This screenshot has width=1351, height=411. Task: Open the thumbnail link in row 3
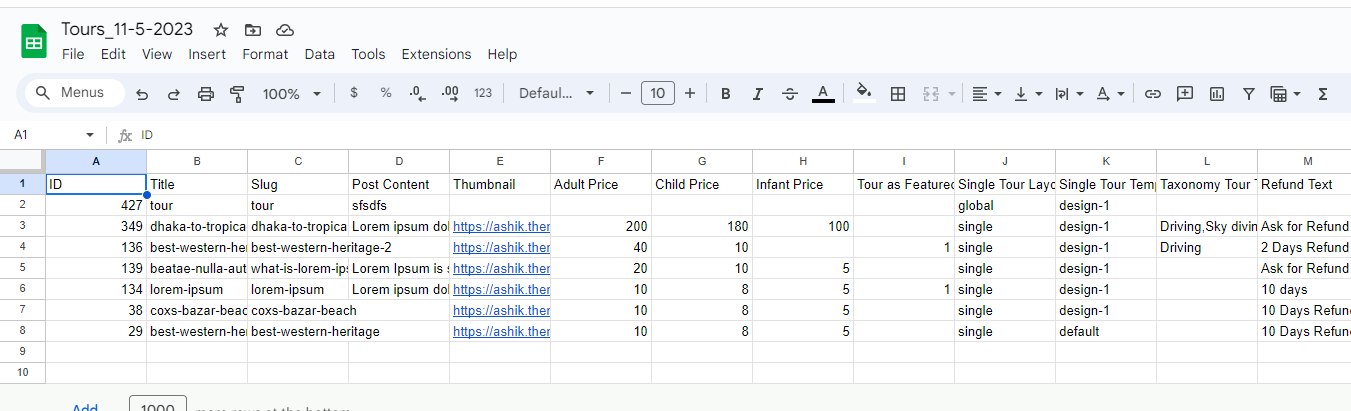[501, 227]
